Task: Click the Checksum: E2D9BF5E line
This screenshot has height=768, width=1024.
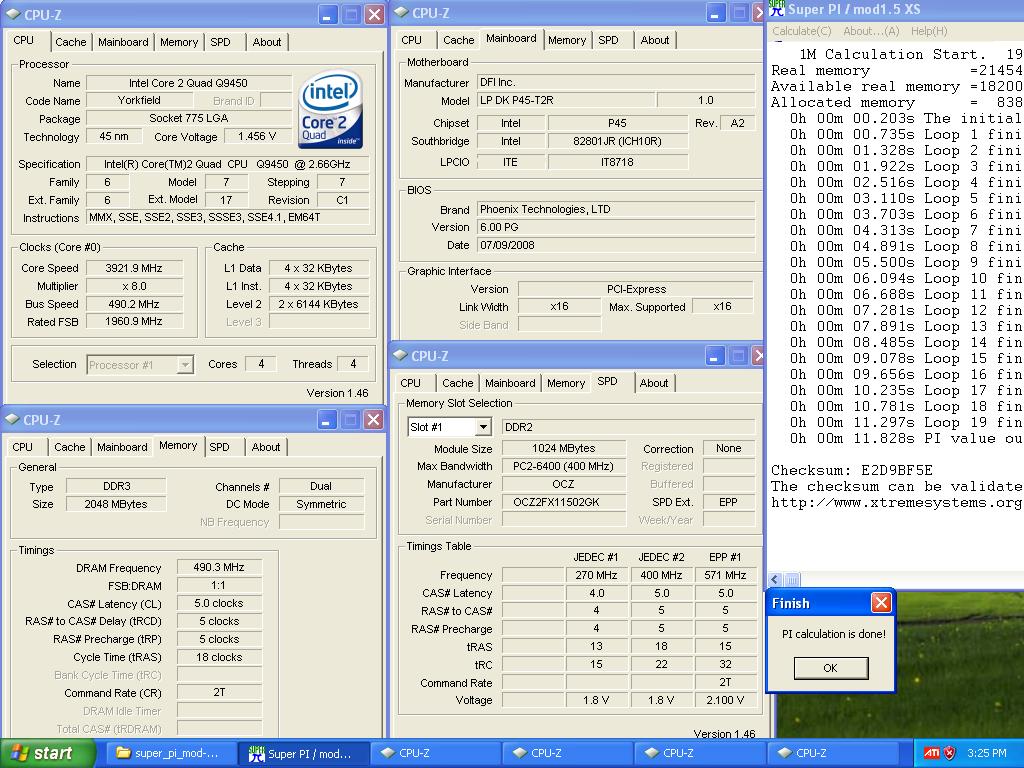Action: (852, 470)
